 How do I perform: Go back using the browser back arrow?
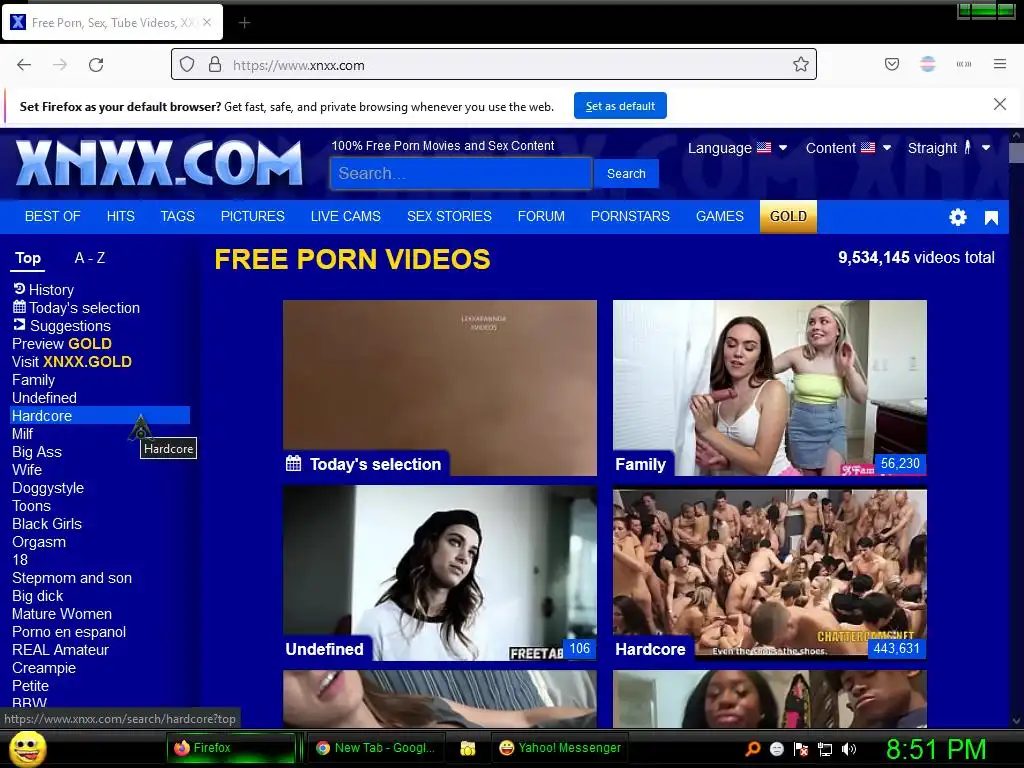(24, 65)
